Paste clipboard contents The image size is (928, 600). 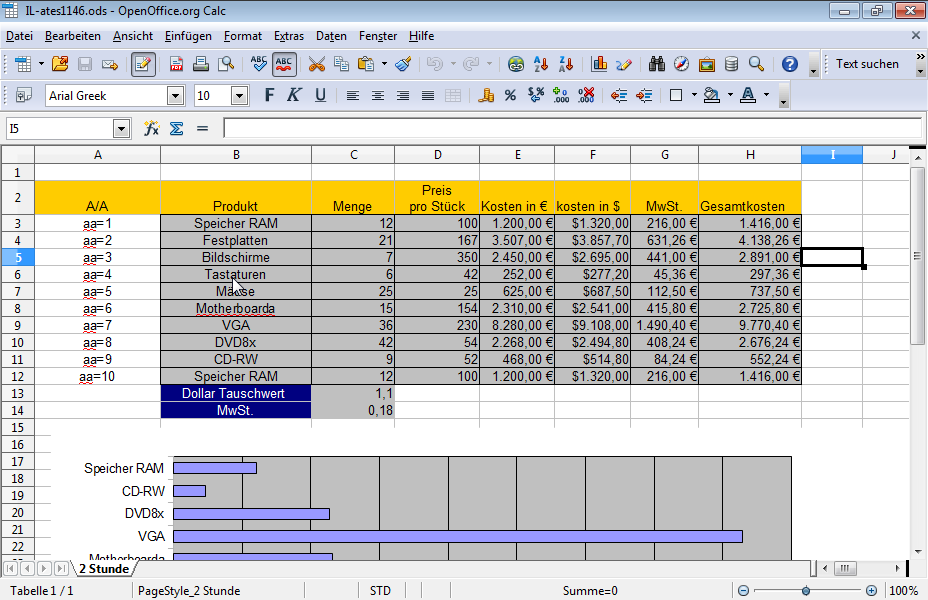click(x=366, y=64)
